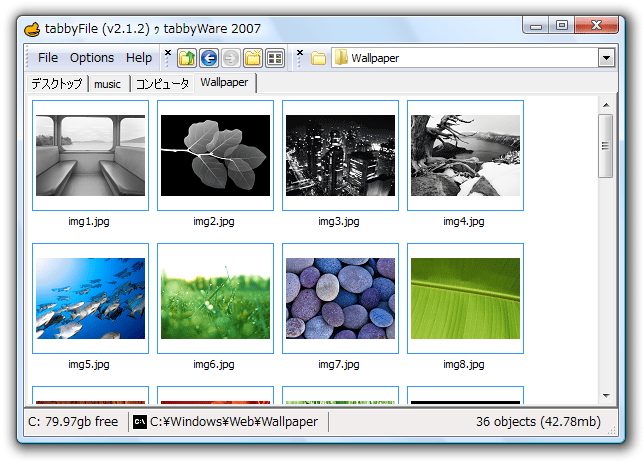Maximize the tabbyFile window
644x462 pixels.
click(x=562, y=26)
